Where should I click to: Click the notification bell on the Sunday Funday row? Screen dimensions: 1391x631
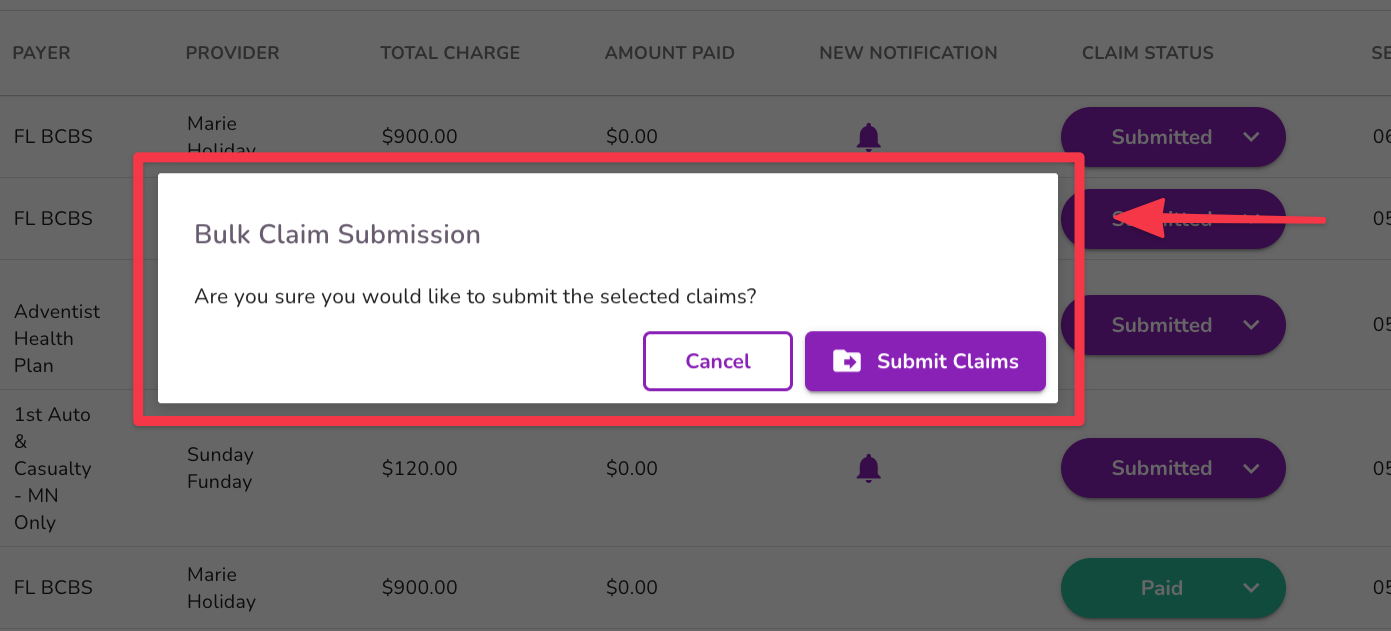(x=868, y=468)
